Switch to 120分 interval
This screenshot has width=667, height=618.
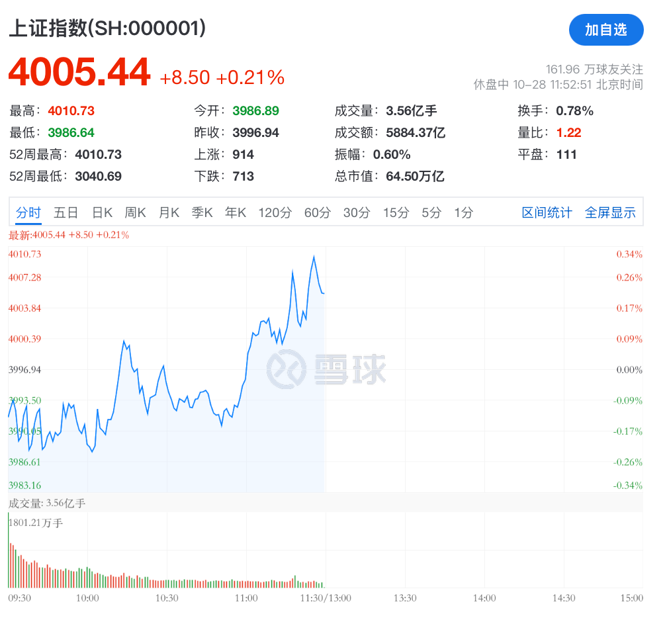(274, 212)
